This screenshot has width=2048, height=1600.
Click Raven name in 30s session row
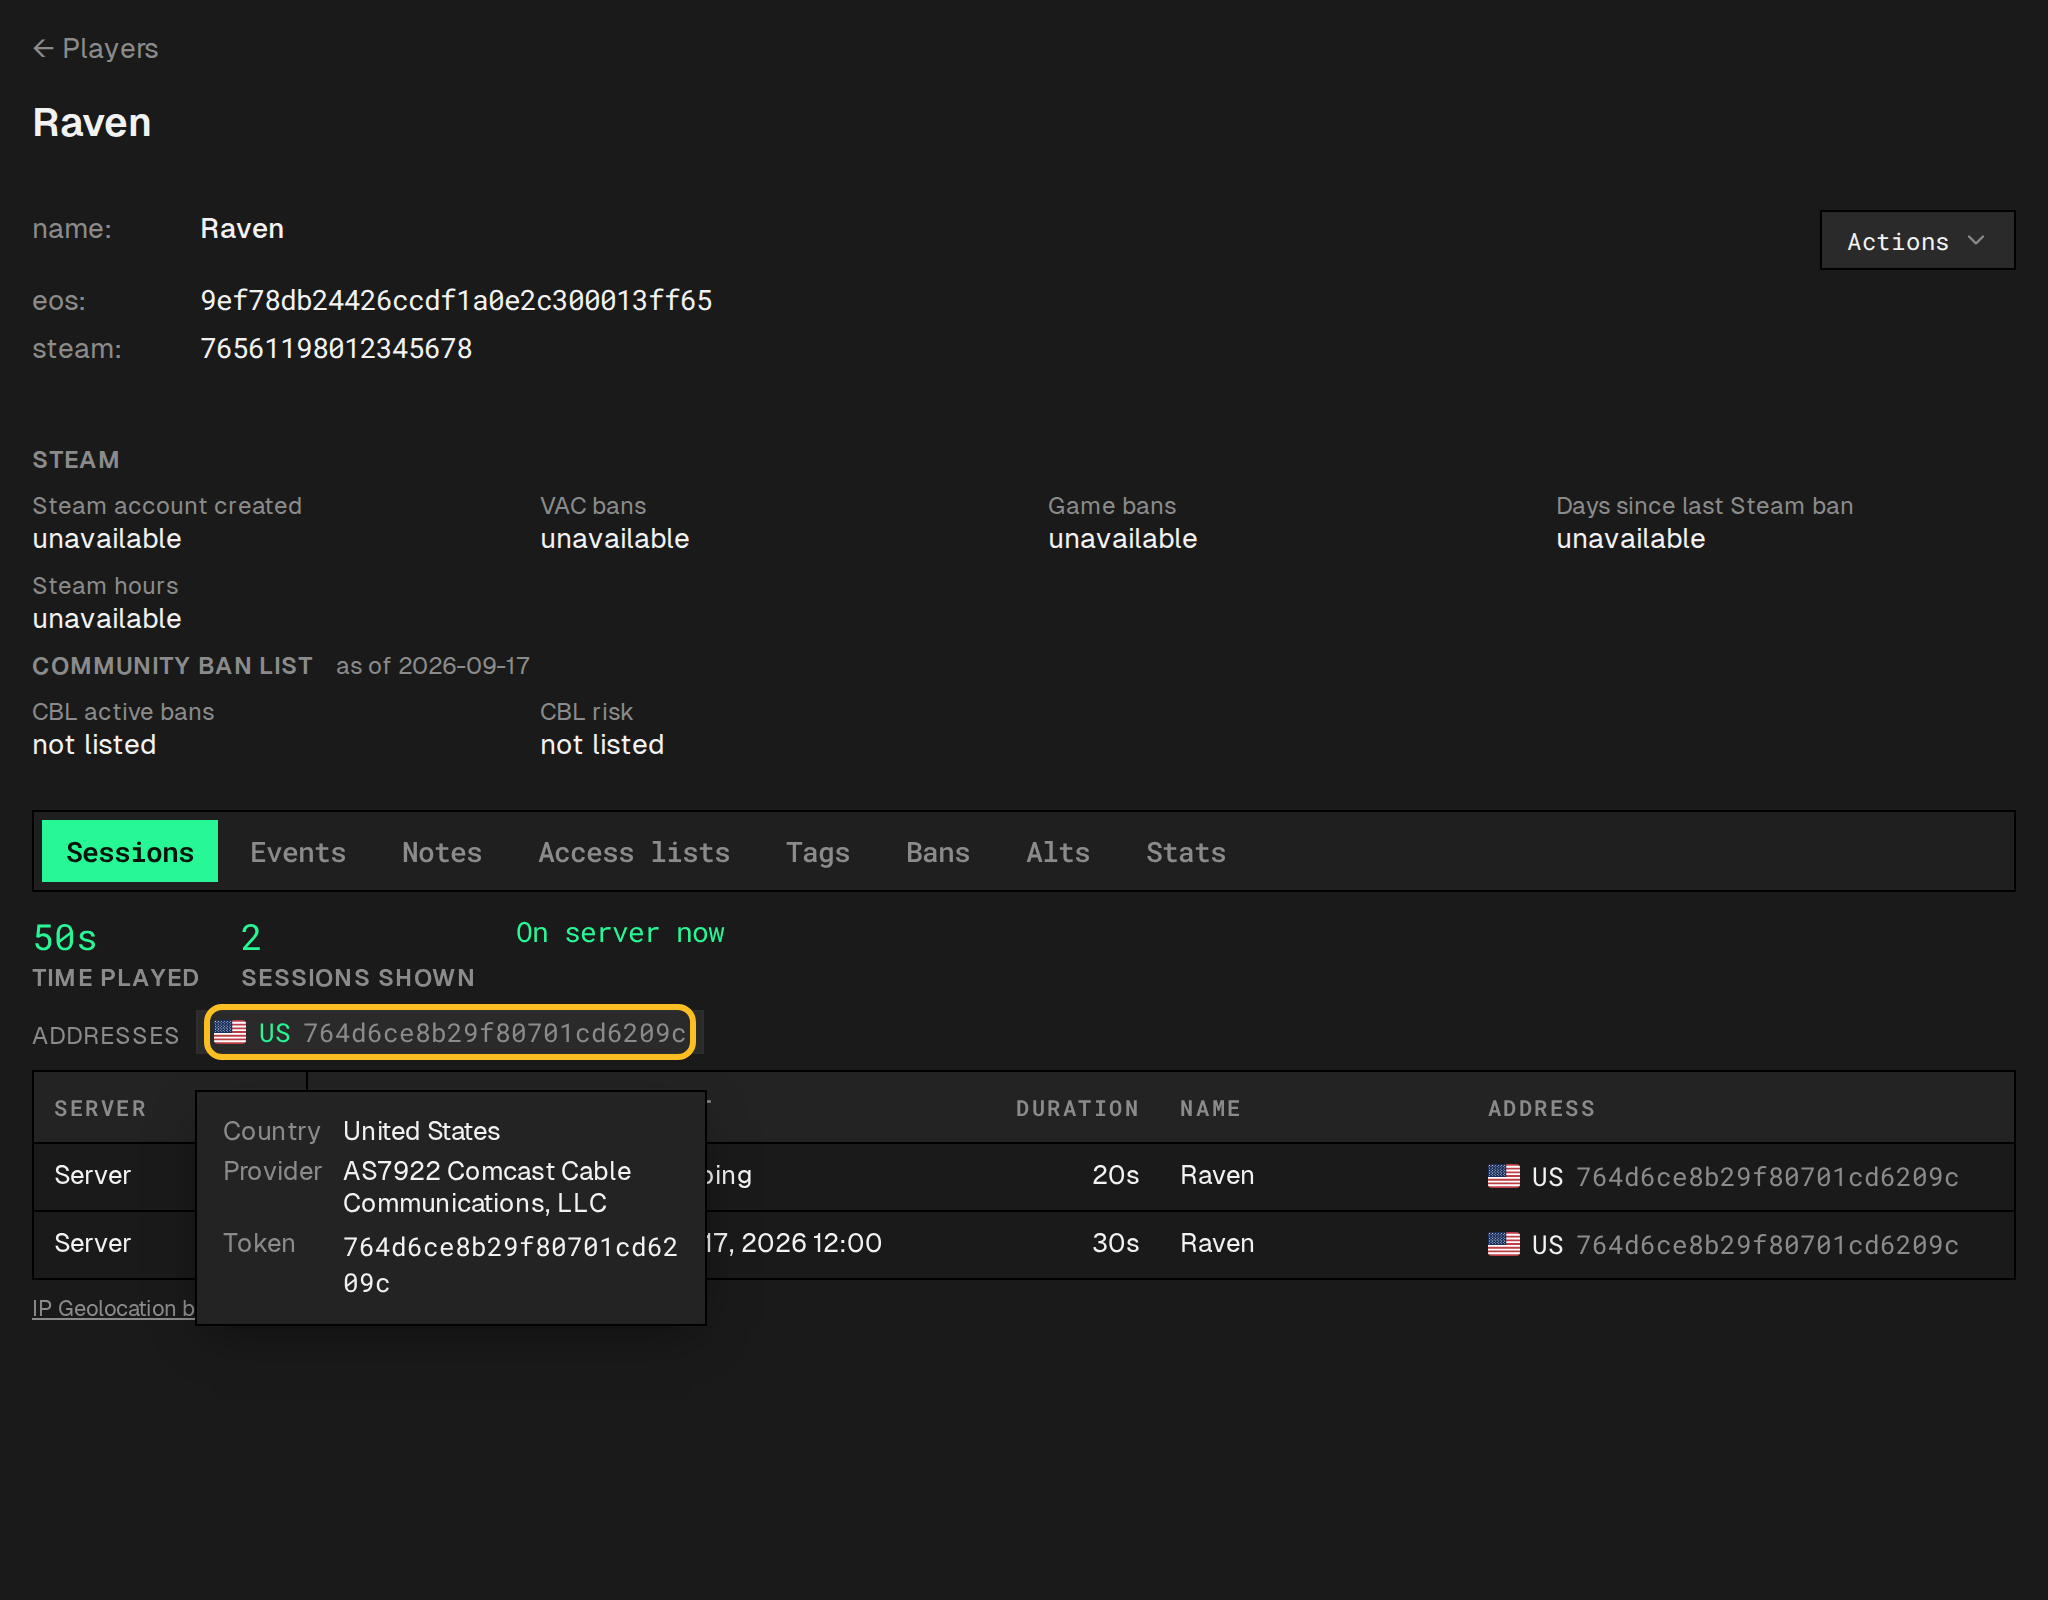tap(1217, 1243)
